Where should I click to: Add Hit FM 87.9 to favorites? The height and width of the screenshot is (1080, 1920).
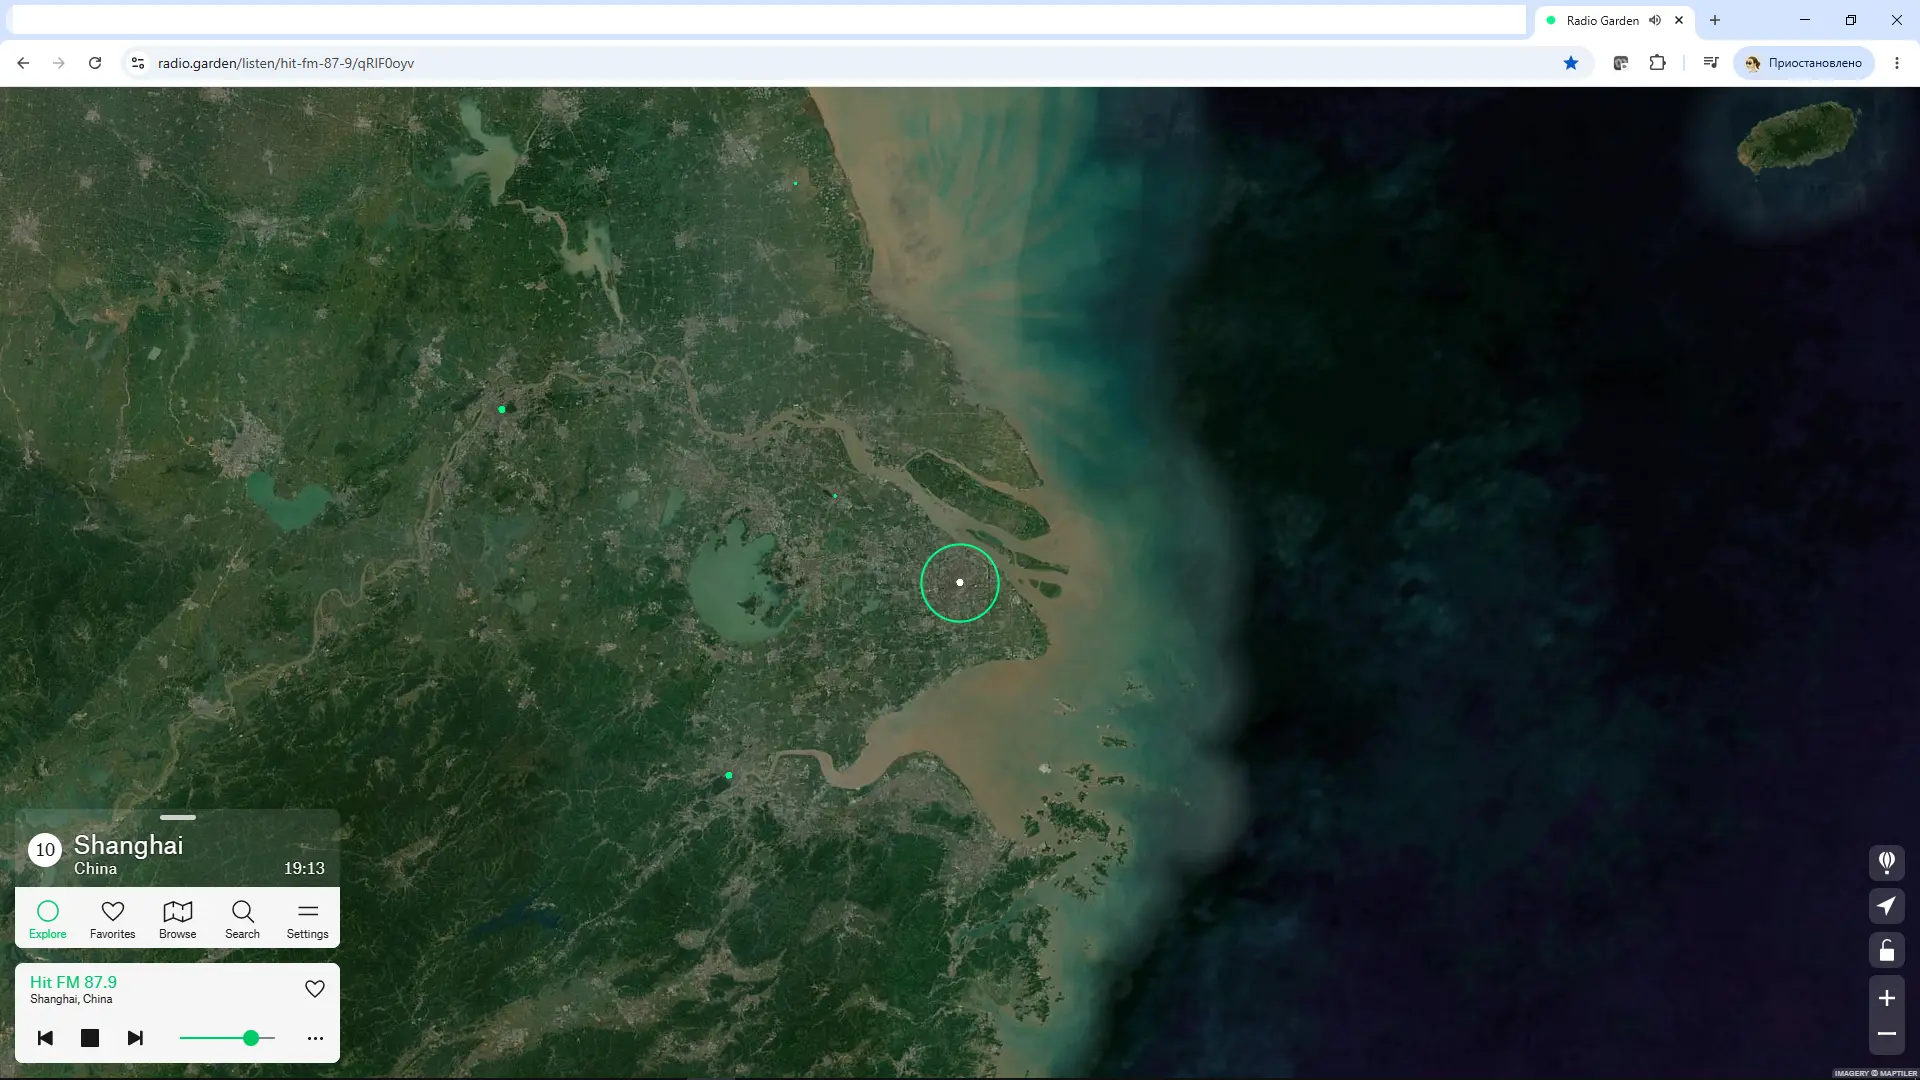tap(314, 988)
